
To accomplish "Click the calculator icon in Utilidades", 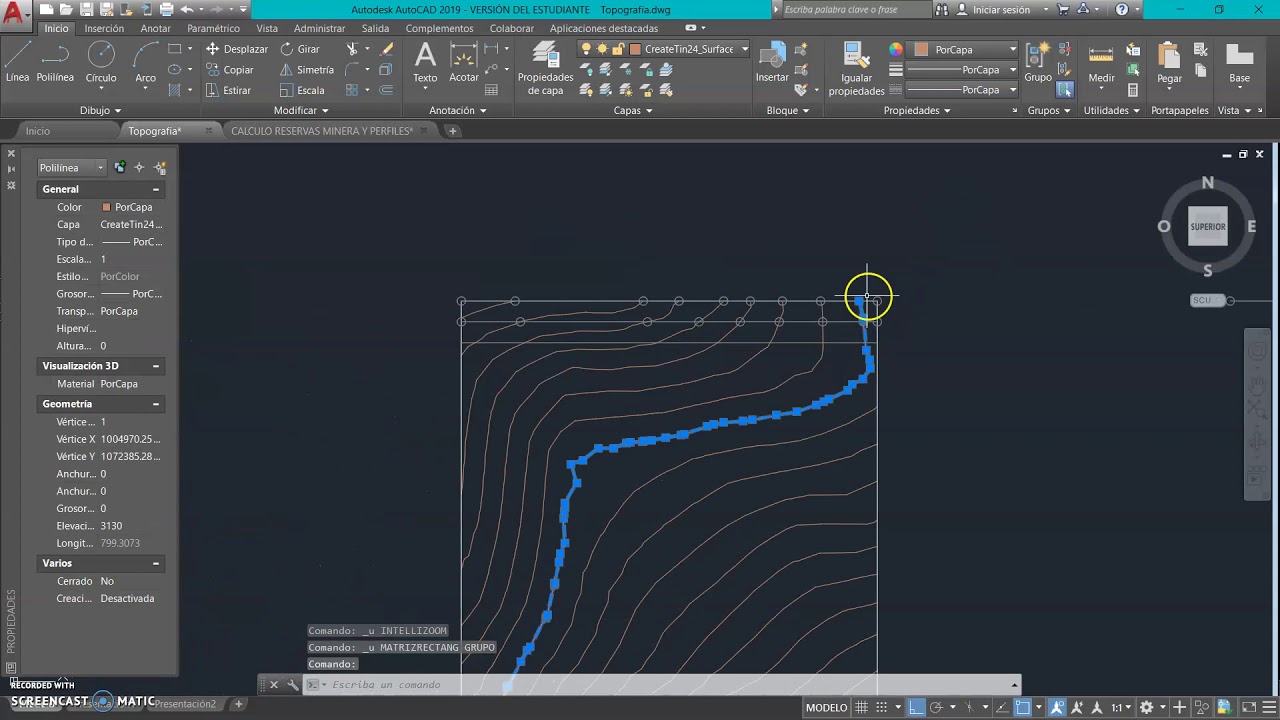I will click(x=1133, y=90).
